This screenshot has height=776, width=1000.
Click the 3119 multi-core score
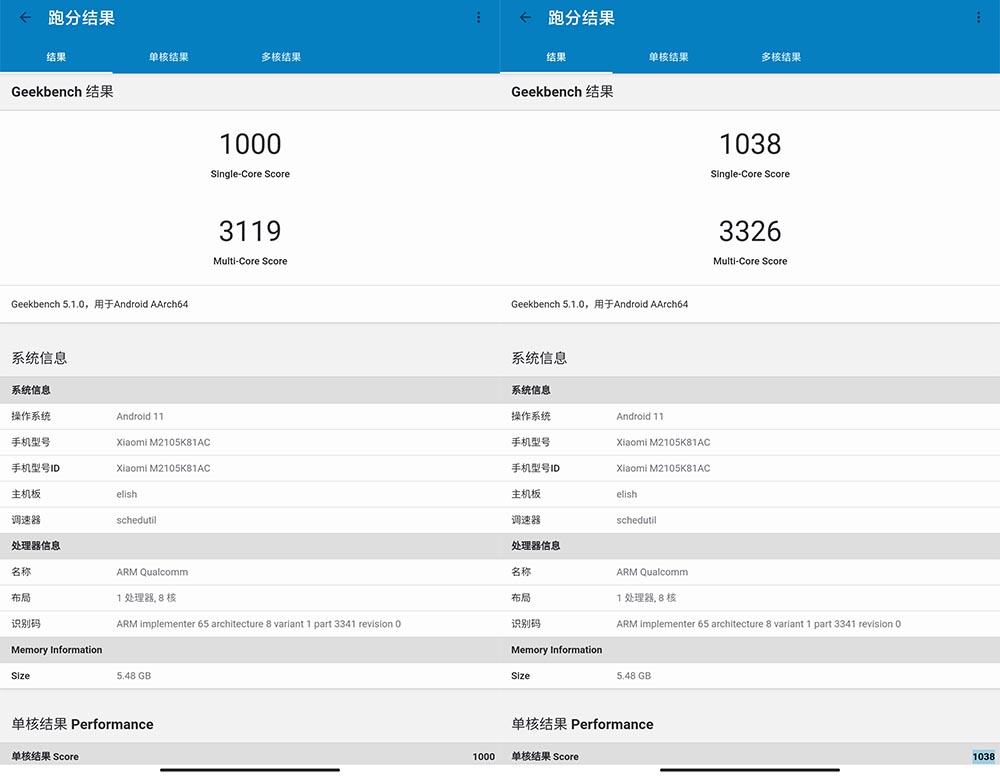[250, 231]
